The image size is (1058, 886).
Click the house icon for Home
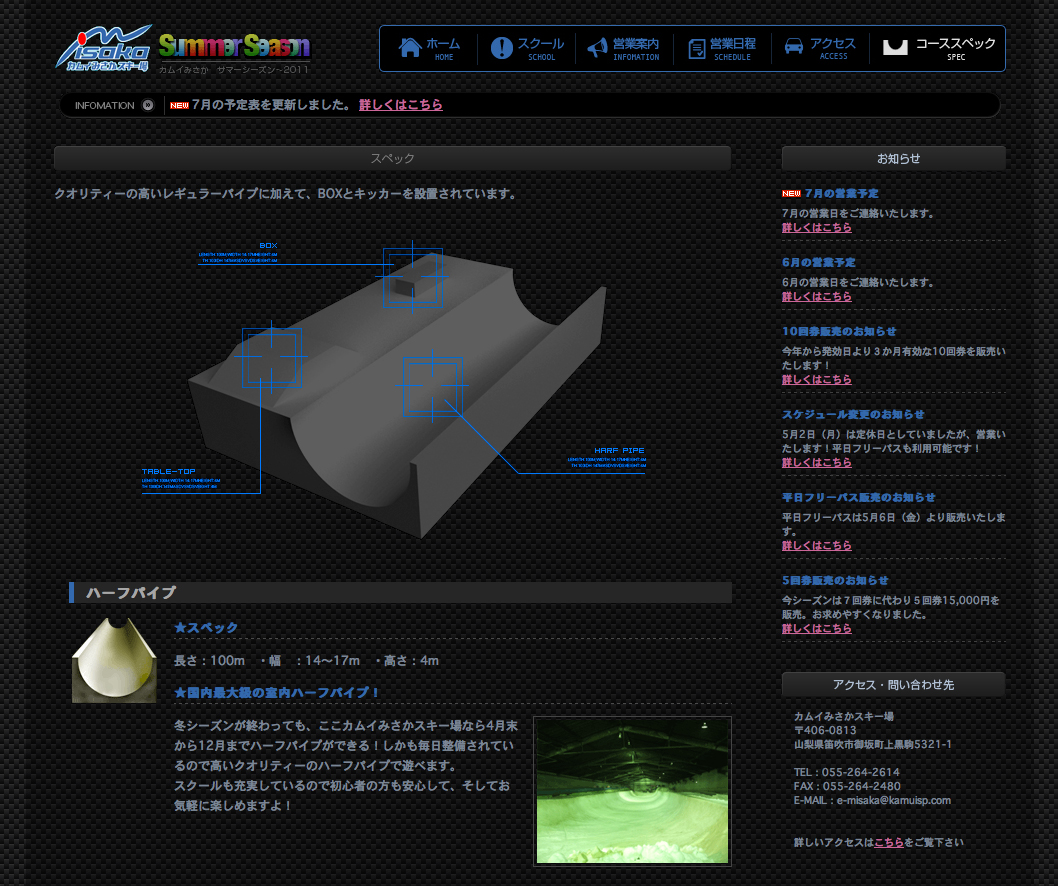pyautogui.click(x=409, y=48)
